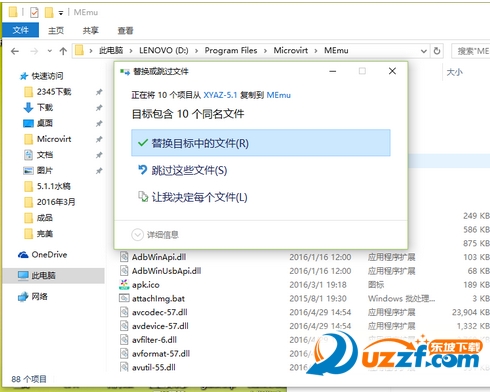
Task: Select file attachImg.bat
Action: pyautogui.click(x=158, y=298)
